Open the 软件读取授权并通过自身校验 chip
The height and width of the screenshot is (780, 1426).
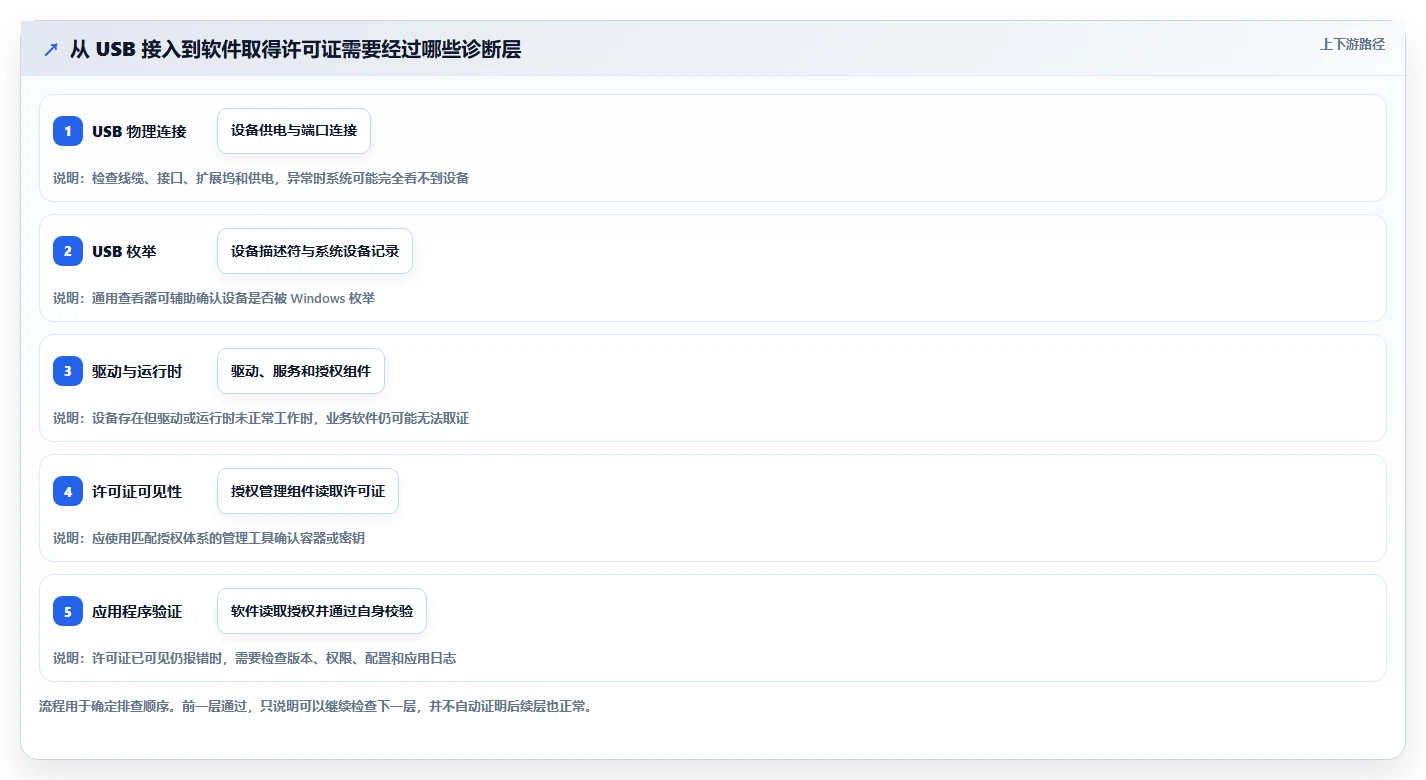(x=322, y=611)
